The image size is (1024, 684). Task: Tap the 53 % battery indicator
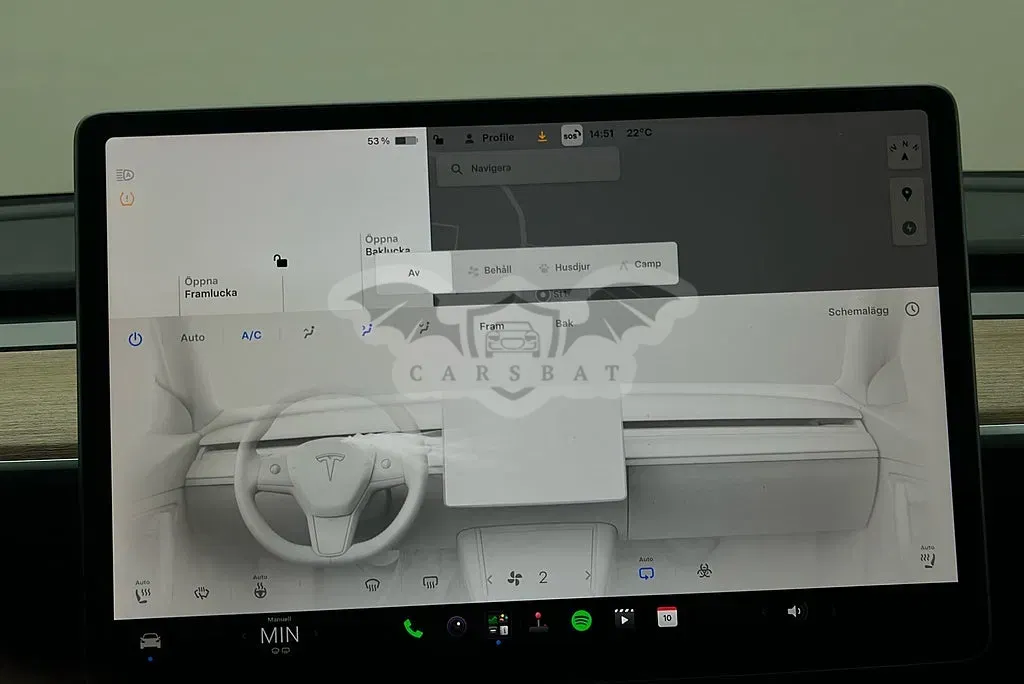pos(392,140)
